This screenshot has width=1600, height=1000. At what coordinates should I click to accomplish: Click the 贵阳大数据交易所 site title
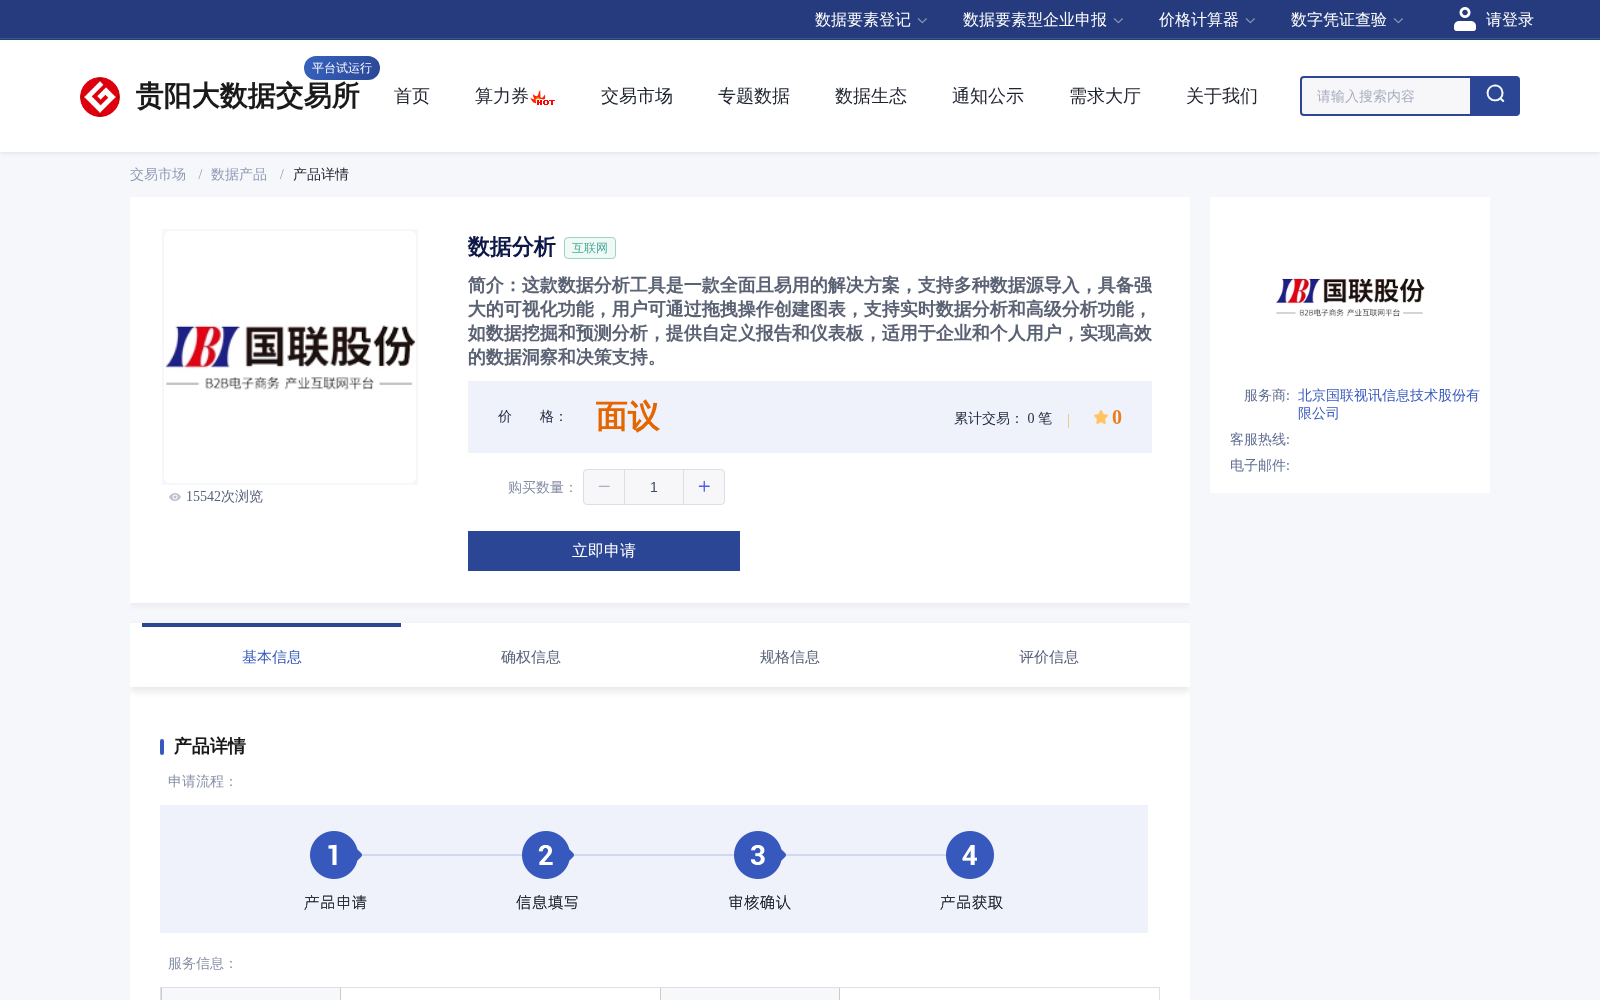click(247, 96)
